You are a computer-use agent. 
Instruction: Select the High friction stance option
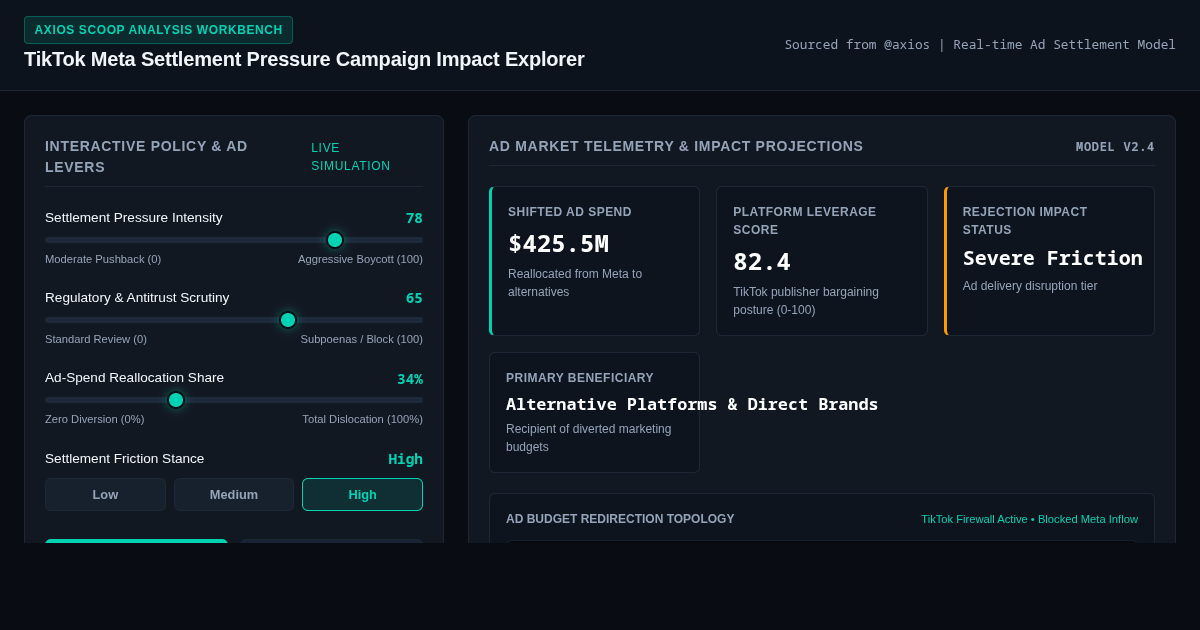(362, 494)
